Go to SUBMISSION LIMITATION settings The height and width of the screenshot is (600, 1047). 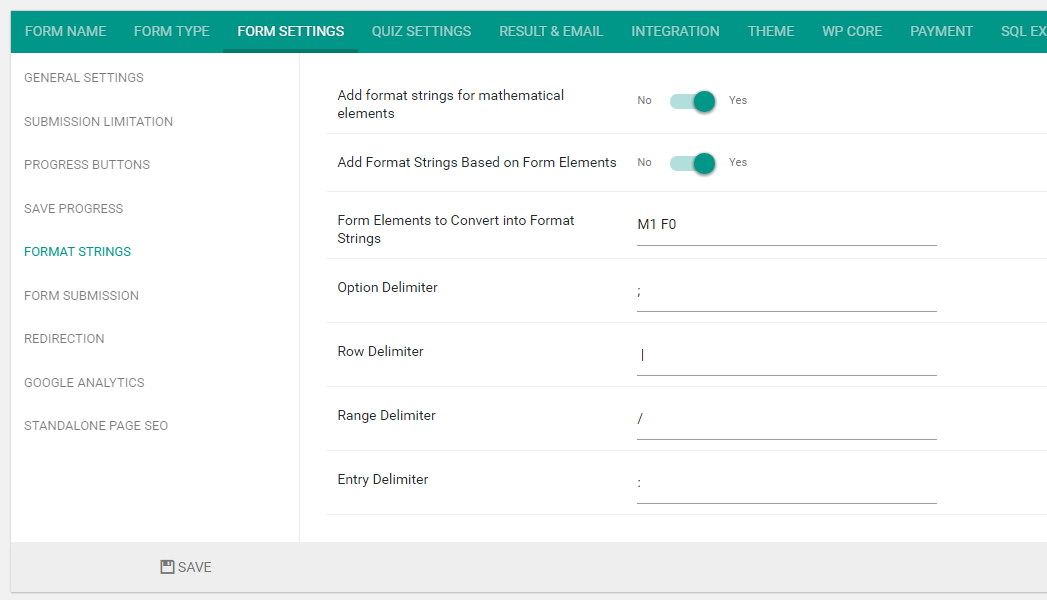98,121
